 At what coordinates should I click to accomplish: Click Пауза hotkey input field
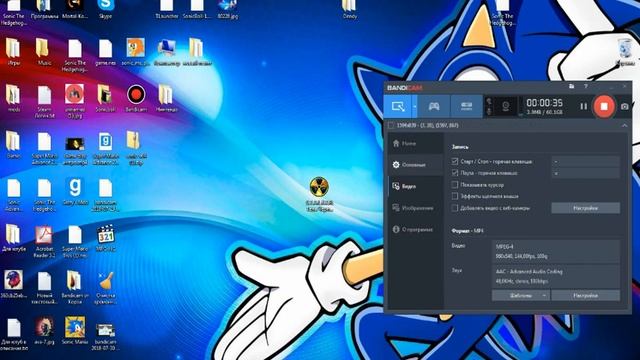(586, 173)
